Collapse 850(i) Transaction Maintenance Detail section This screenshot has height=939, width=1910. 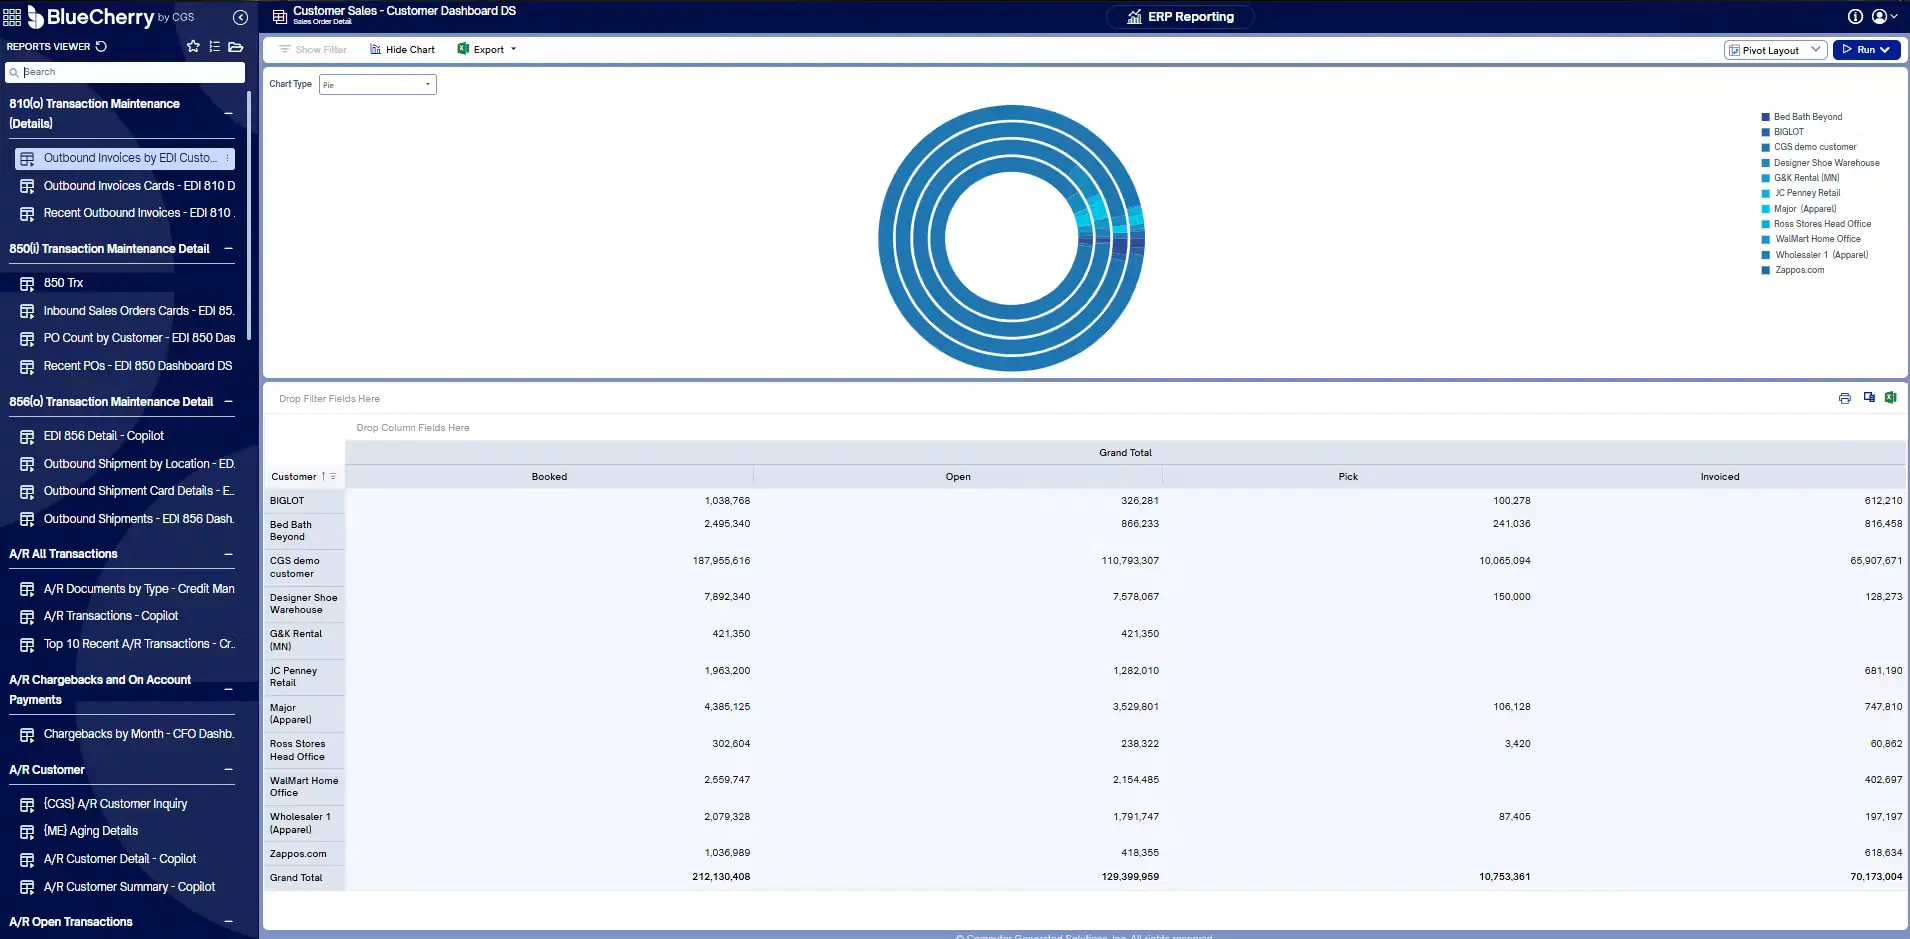[x=228, y=249]
